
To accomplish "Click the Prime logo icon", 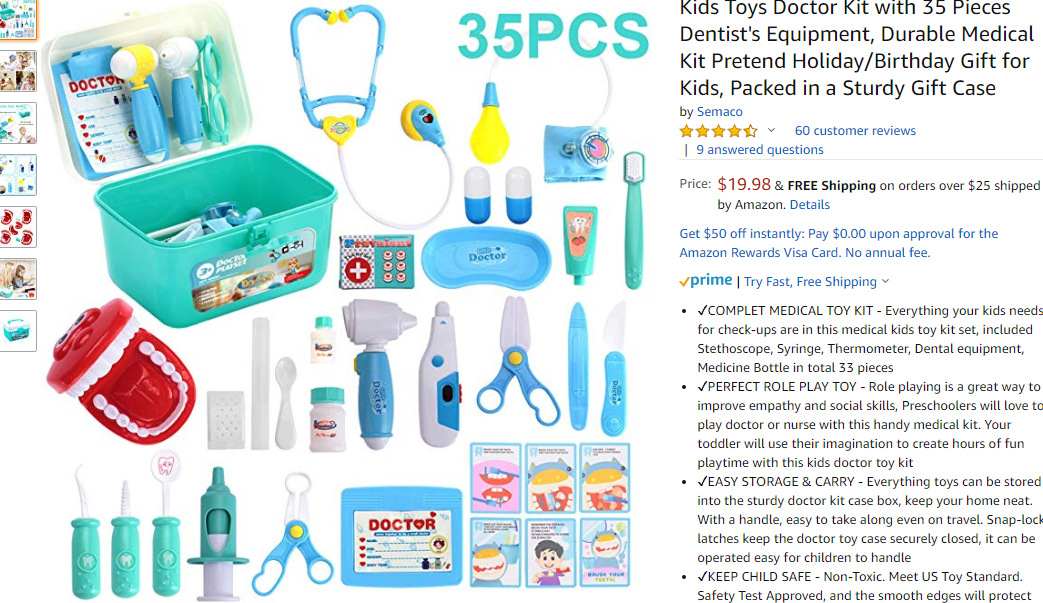I will [x=706, y=281].
